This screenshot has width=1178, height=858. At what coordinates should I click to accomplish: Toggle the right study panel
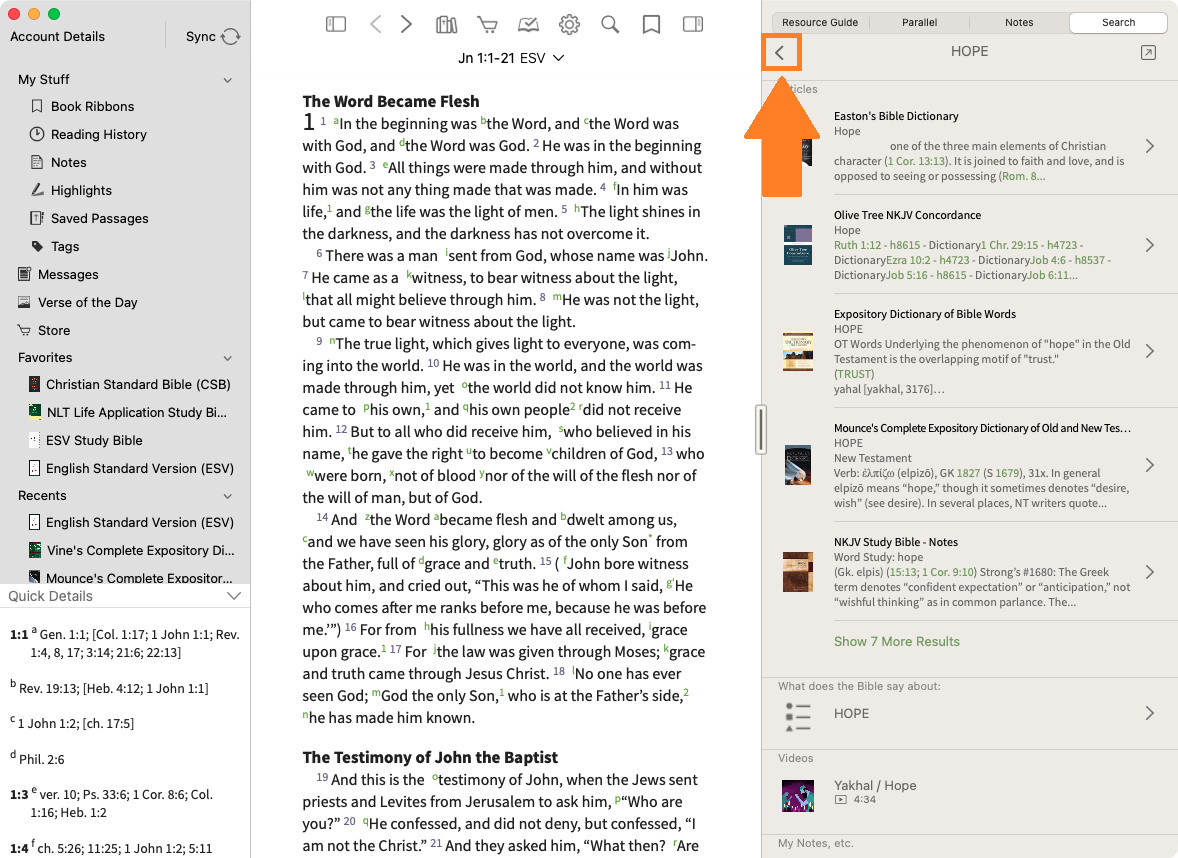692,25
